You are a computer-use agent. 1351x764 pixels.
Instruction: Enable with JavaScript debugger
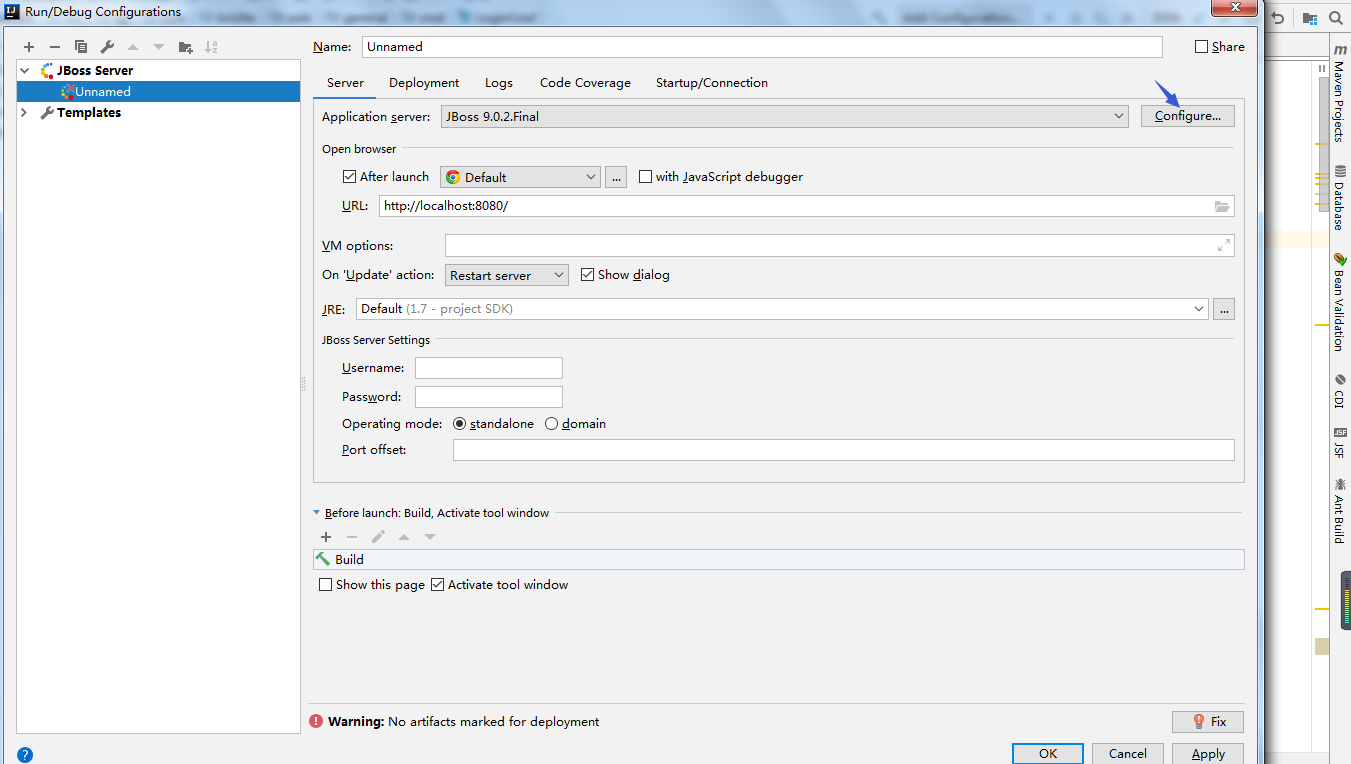pos(645,177)
